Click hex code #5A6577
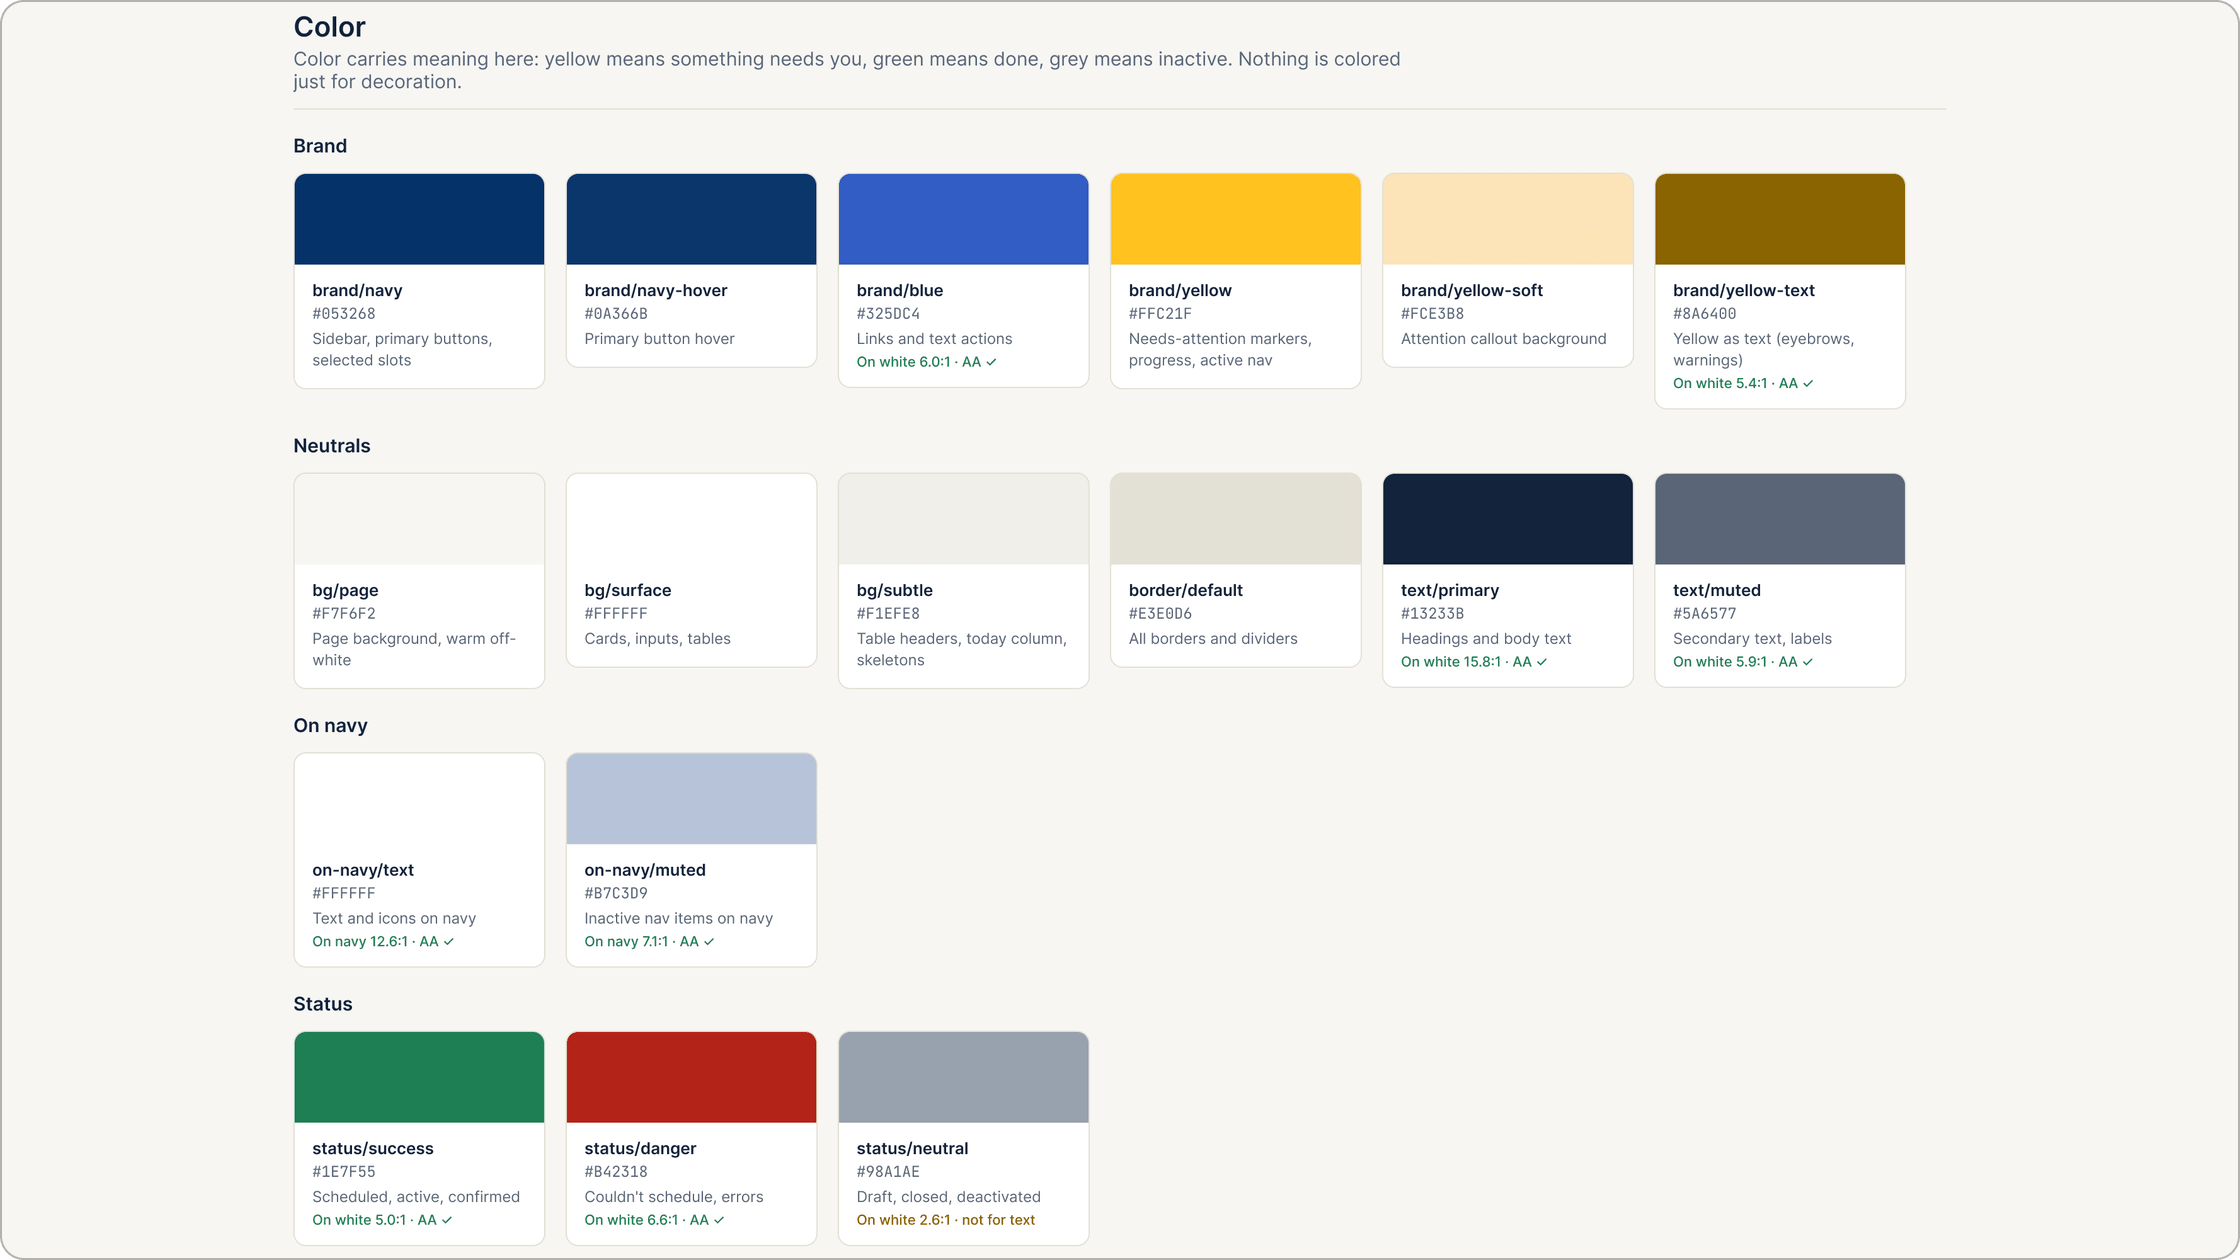Image resolution: width=2240 pixels, height=1260 pixels. coord(1704,614)
